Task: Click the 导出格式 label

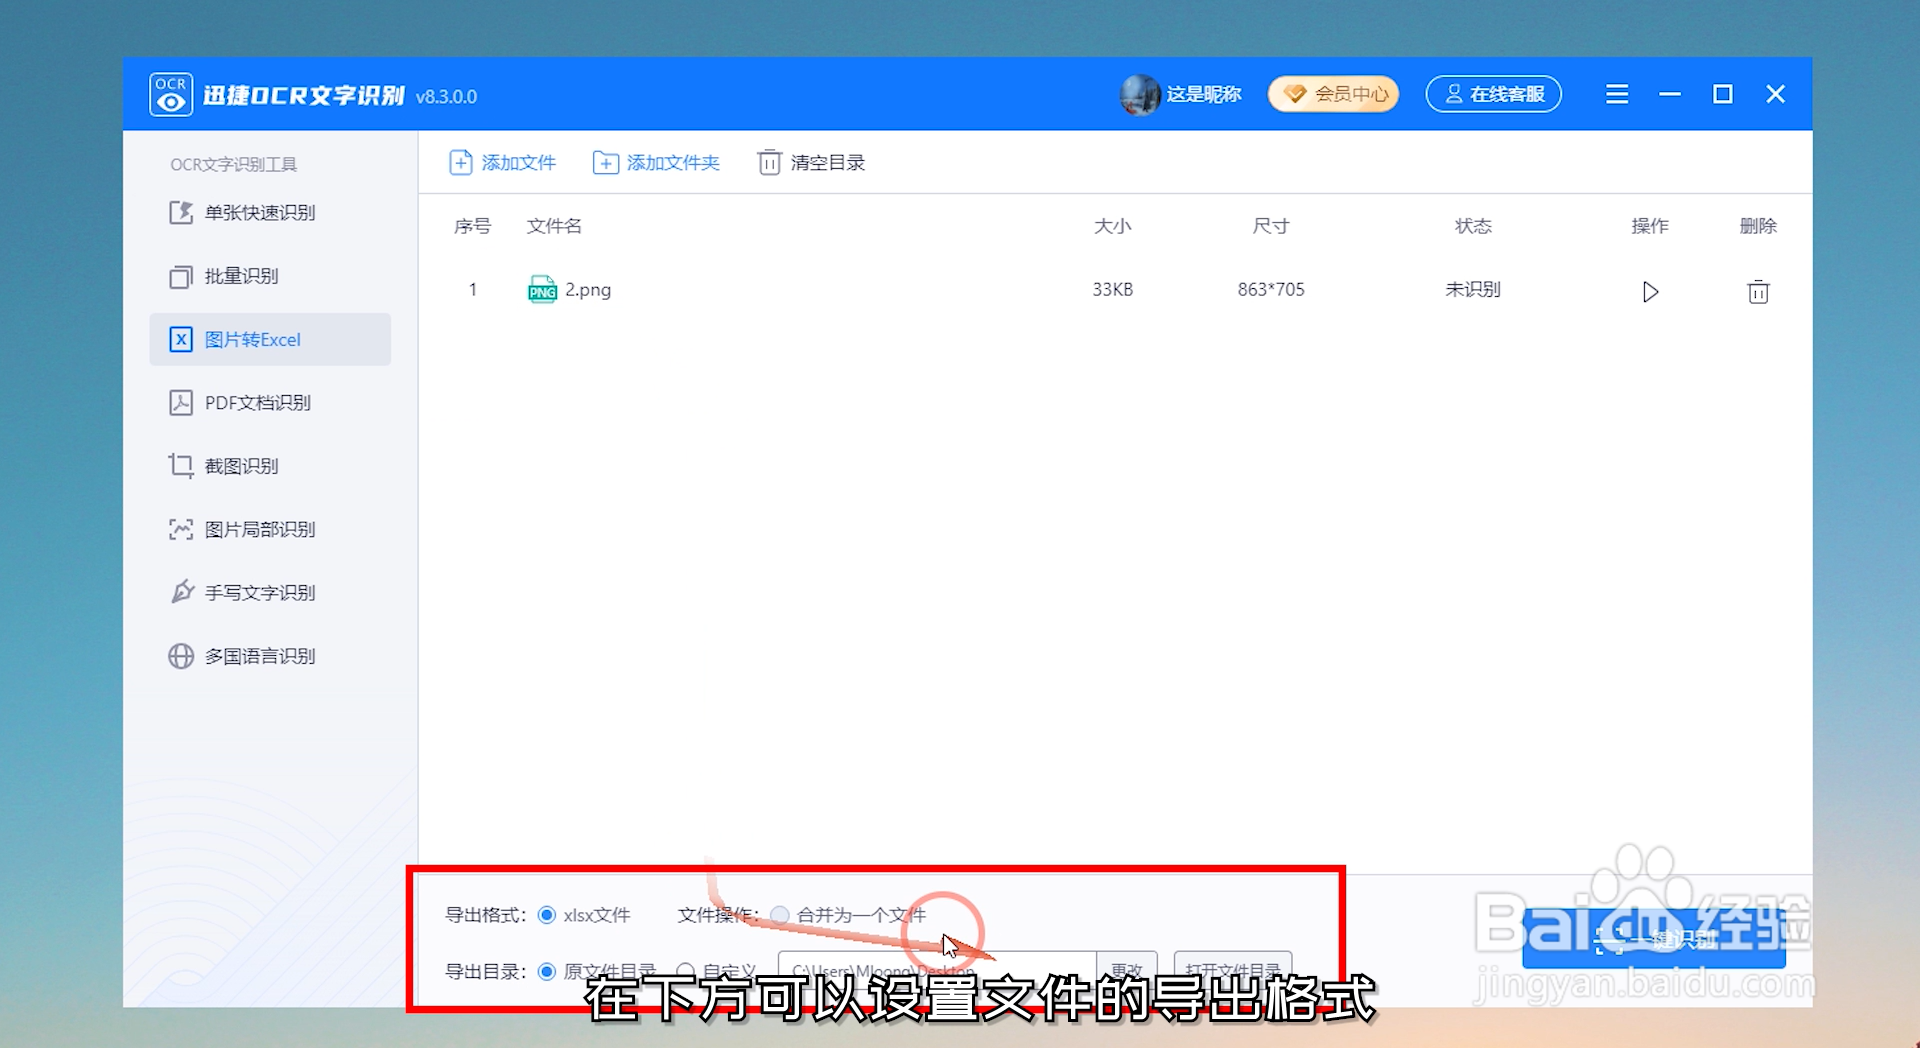Action: pyautogui.click(x=485, y=915)
